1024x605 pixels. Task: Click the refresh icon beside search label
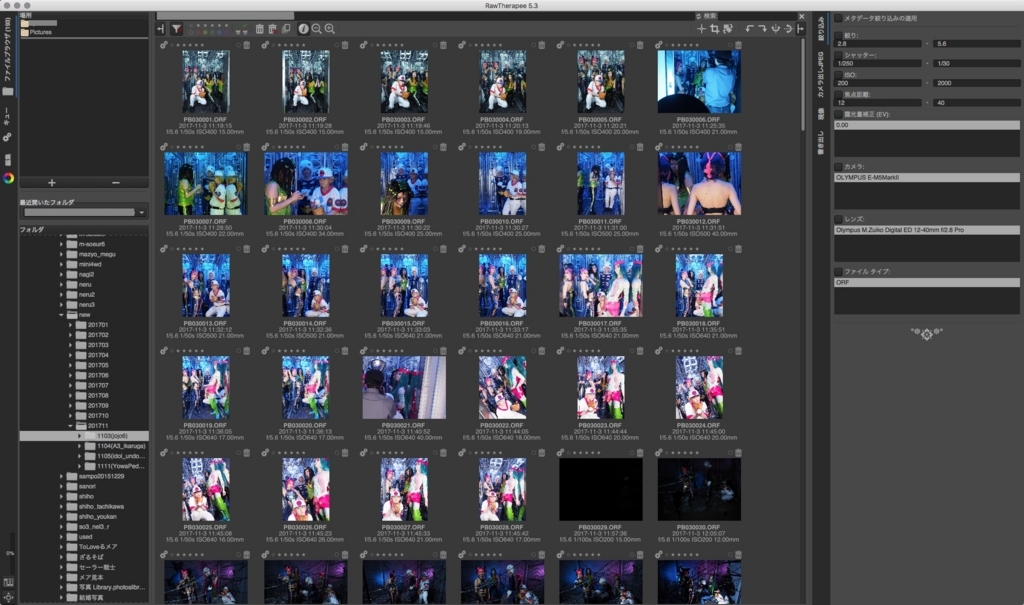(x=698, y=16)
